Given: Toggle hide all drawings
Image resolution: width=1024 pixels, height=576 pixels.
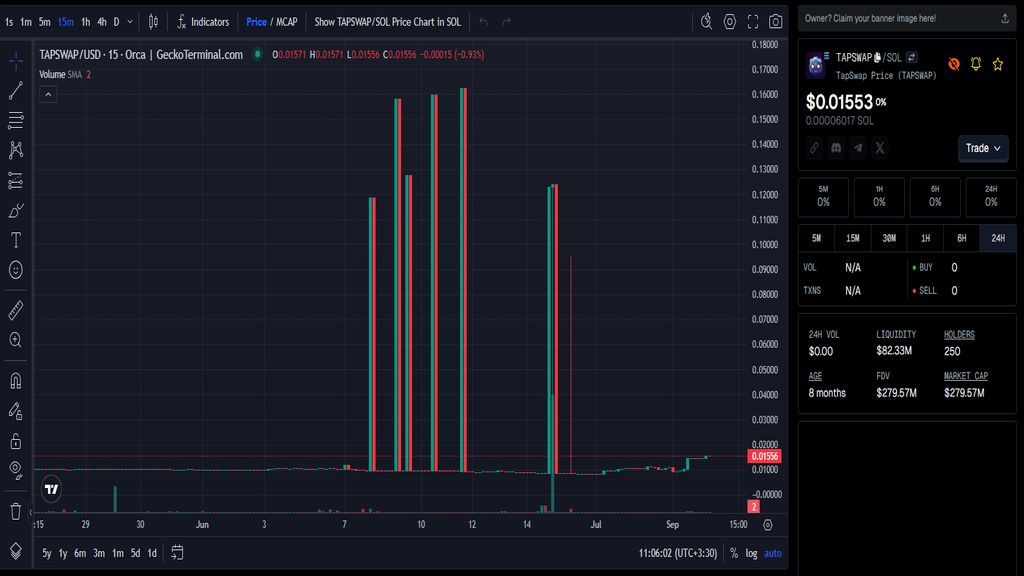Looking at the screenshot, I should point(16,470).
